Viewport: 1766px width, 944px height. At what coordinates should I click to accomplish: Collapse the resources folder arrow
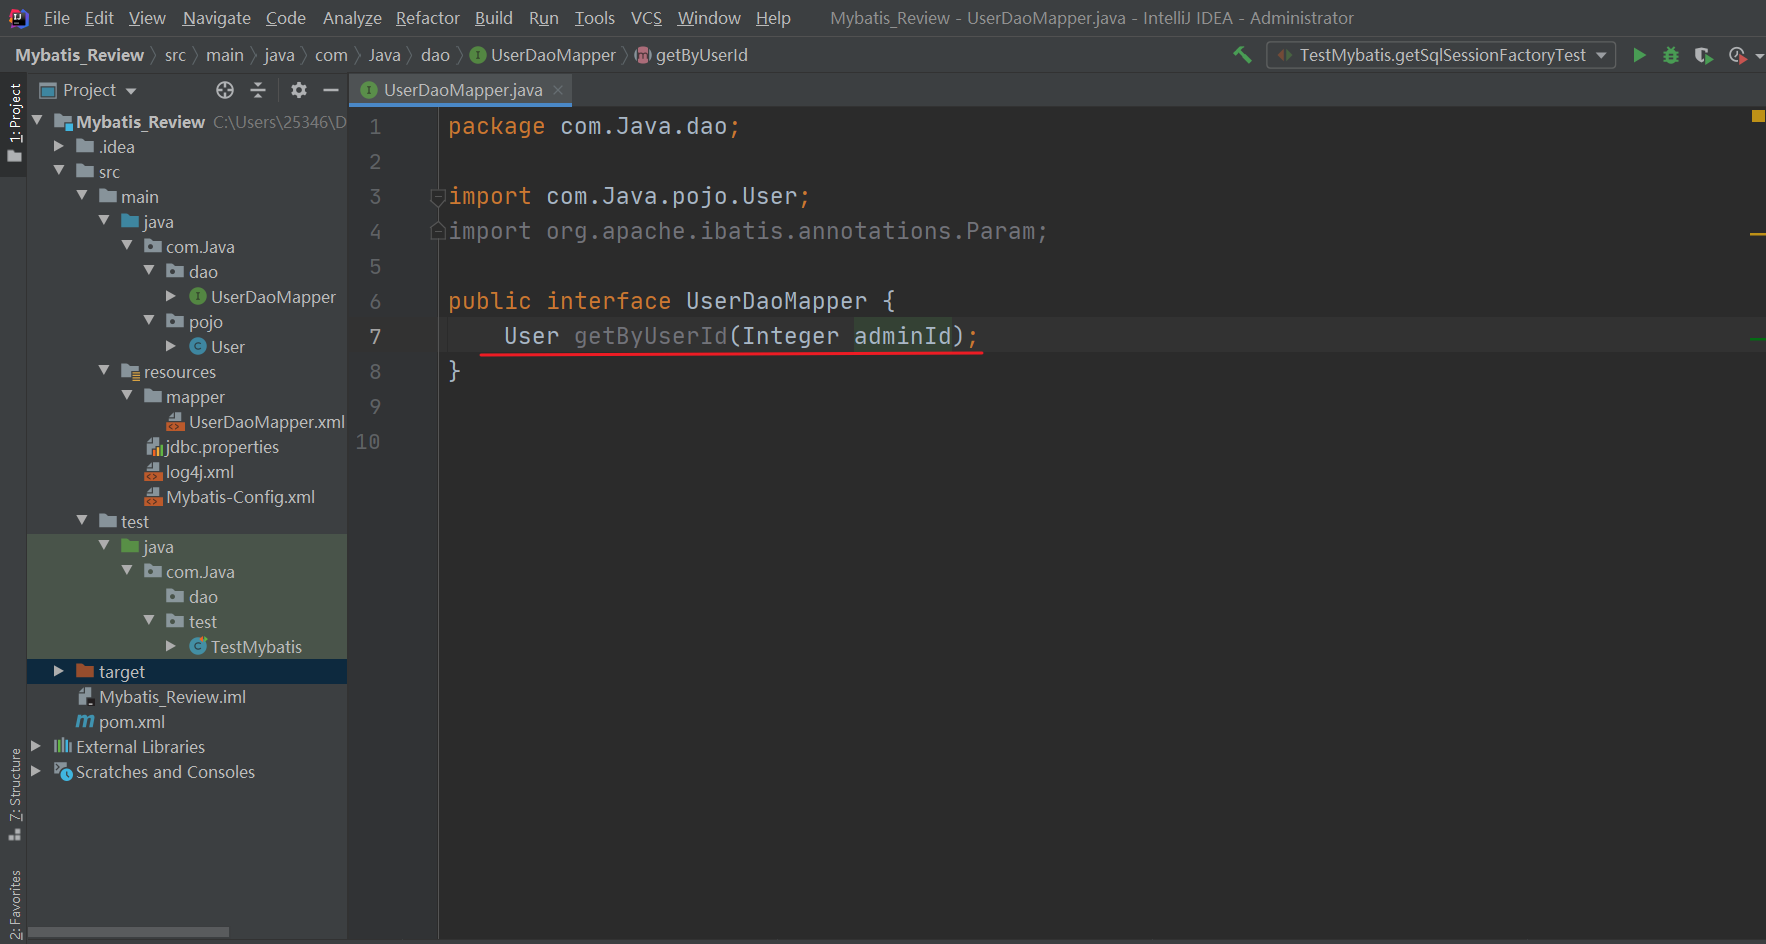[x=104, y=371]
